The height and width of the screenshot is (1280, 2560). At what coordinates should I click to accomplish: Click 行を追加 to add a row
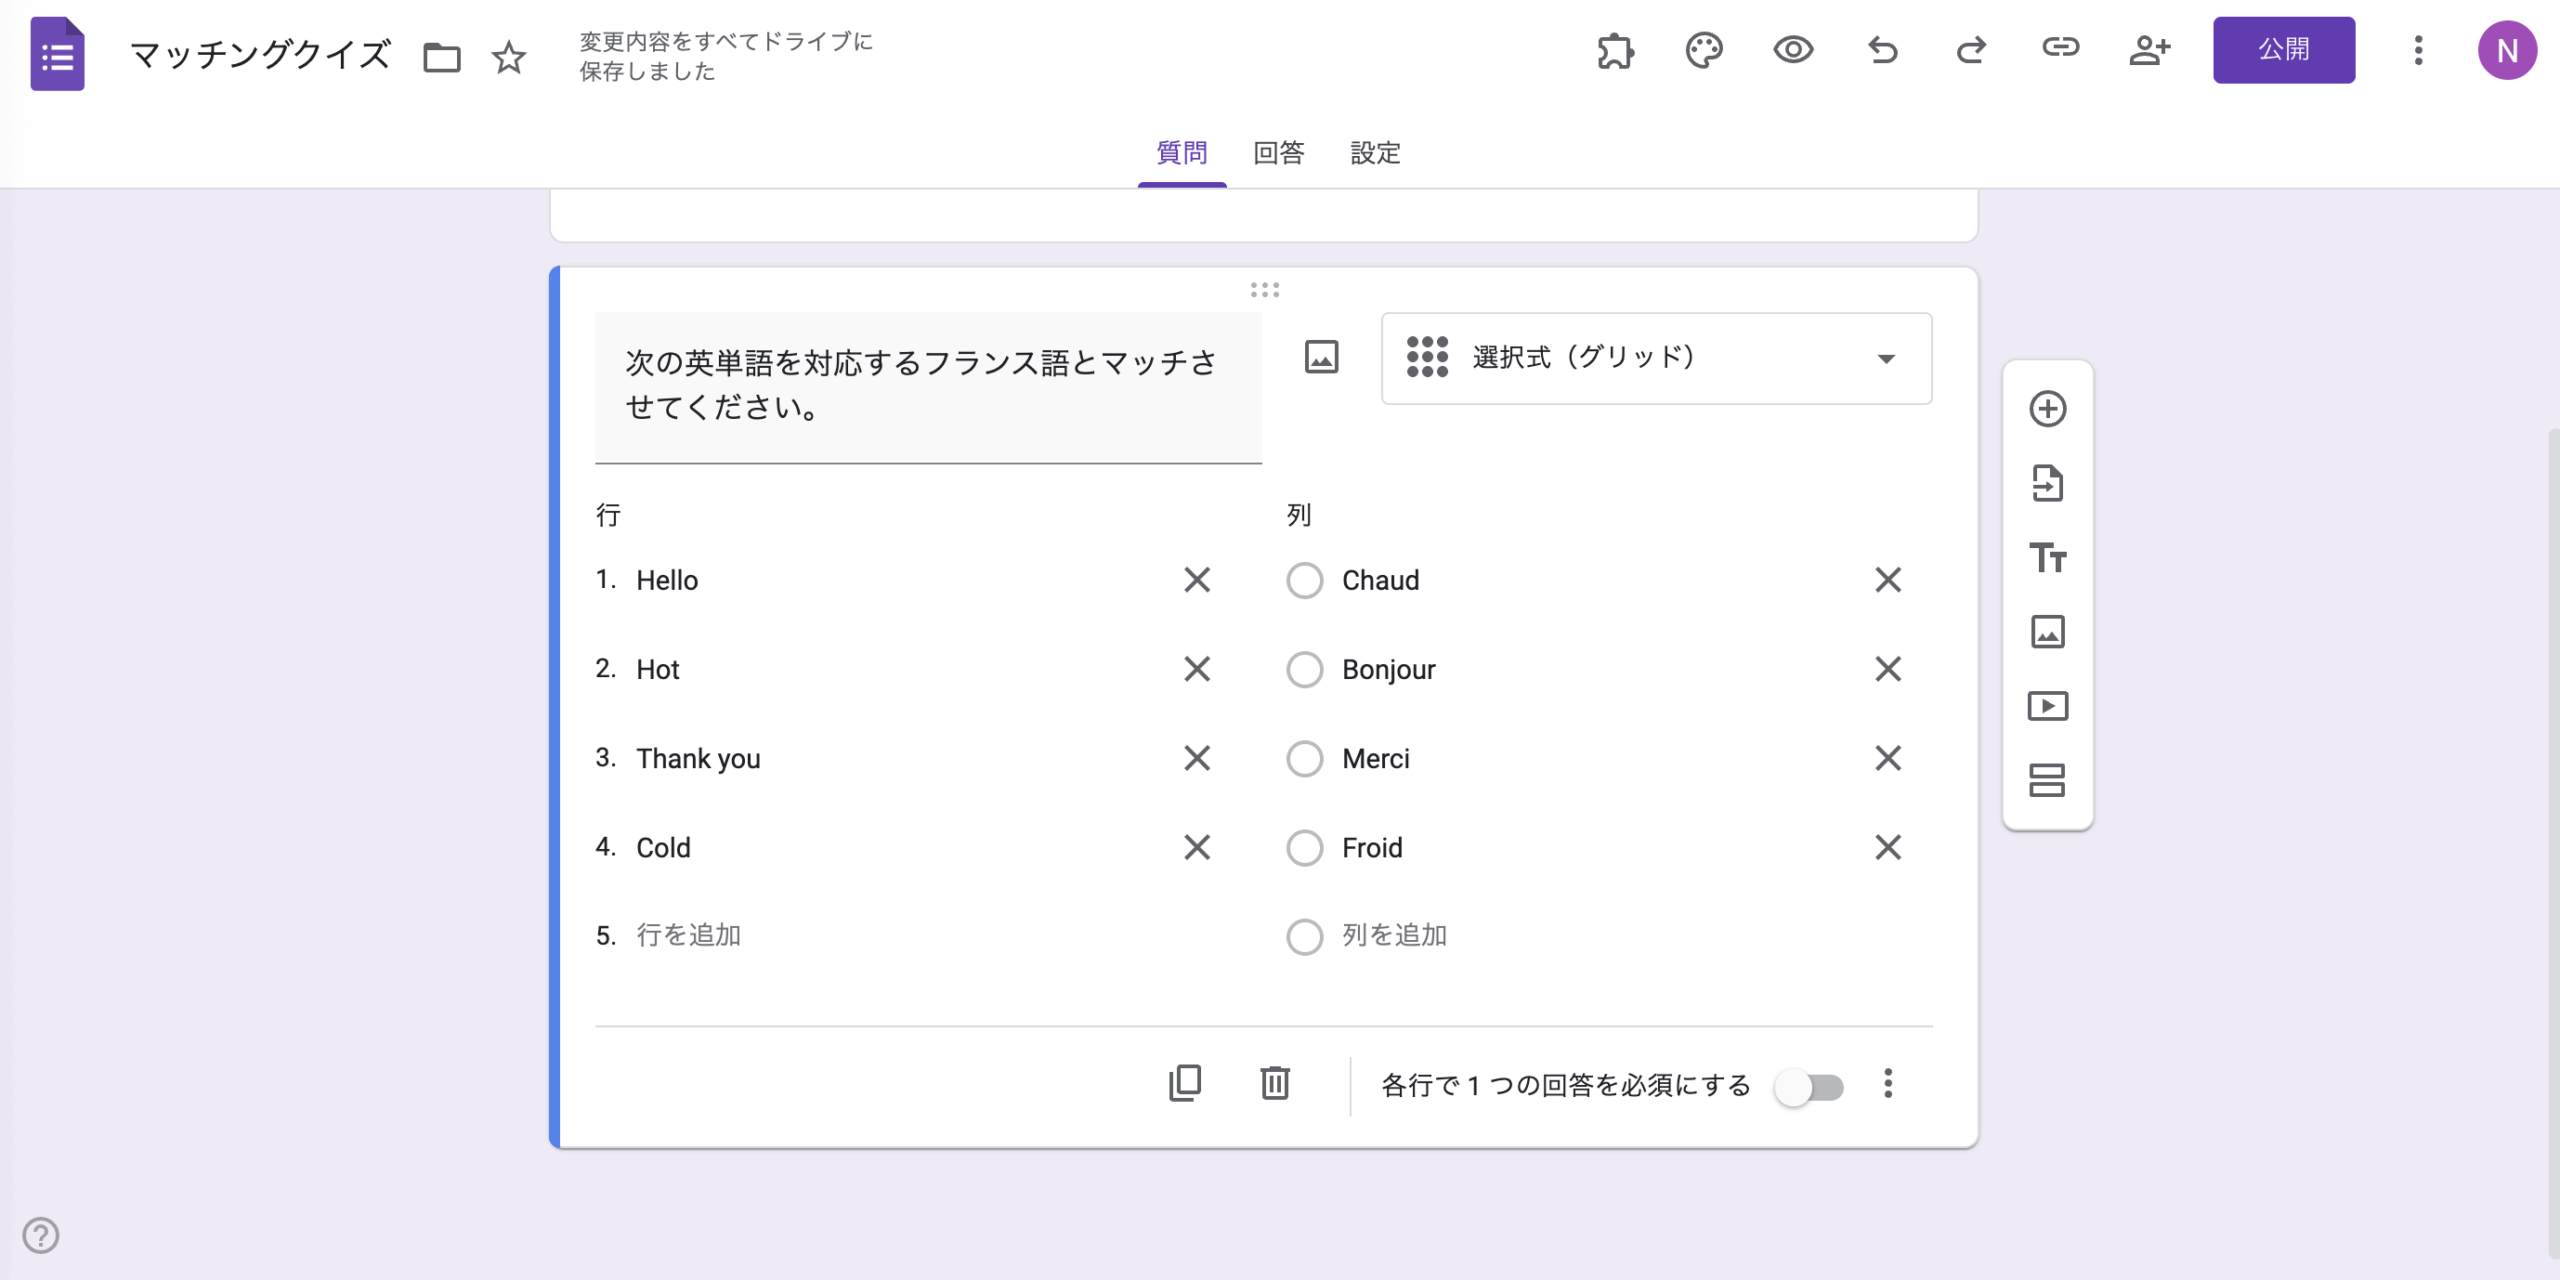click(x=689, y=935)
